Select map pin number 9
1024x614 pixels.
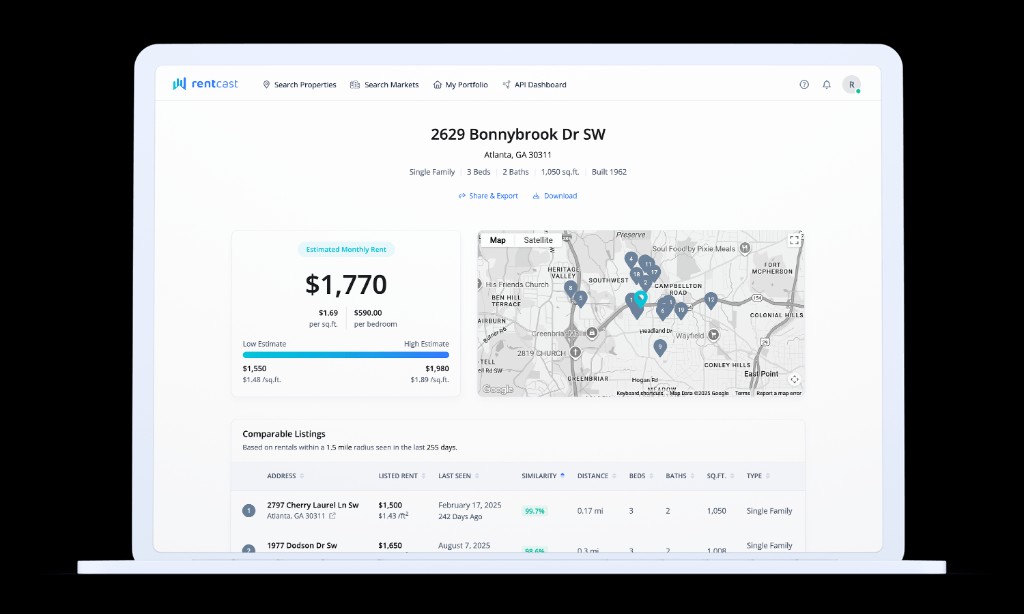coord(660,347)
